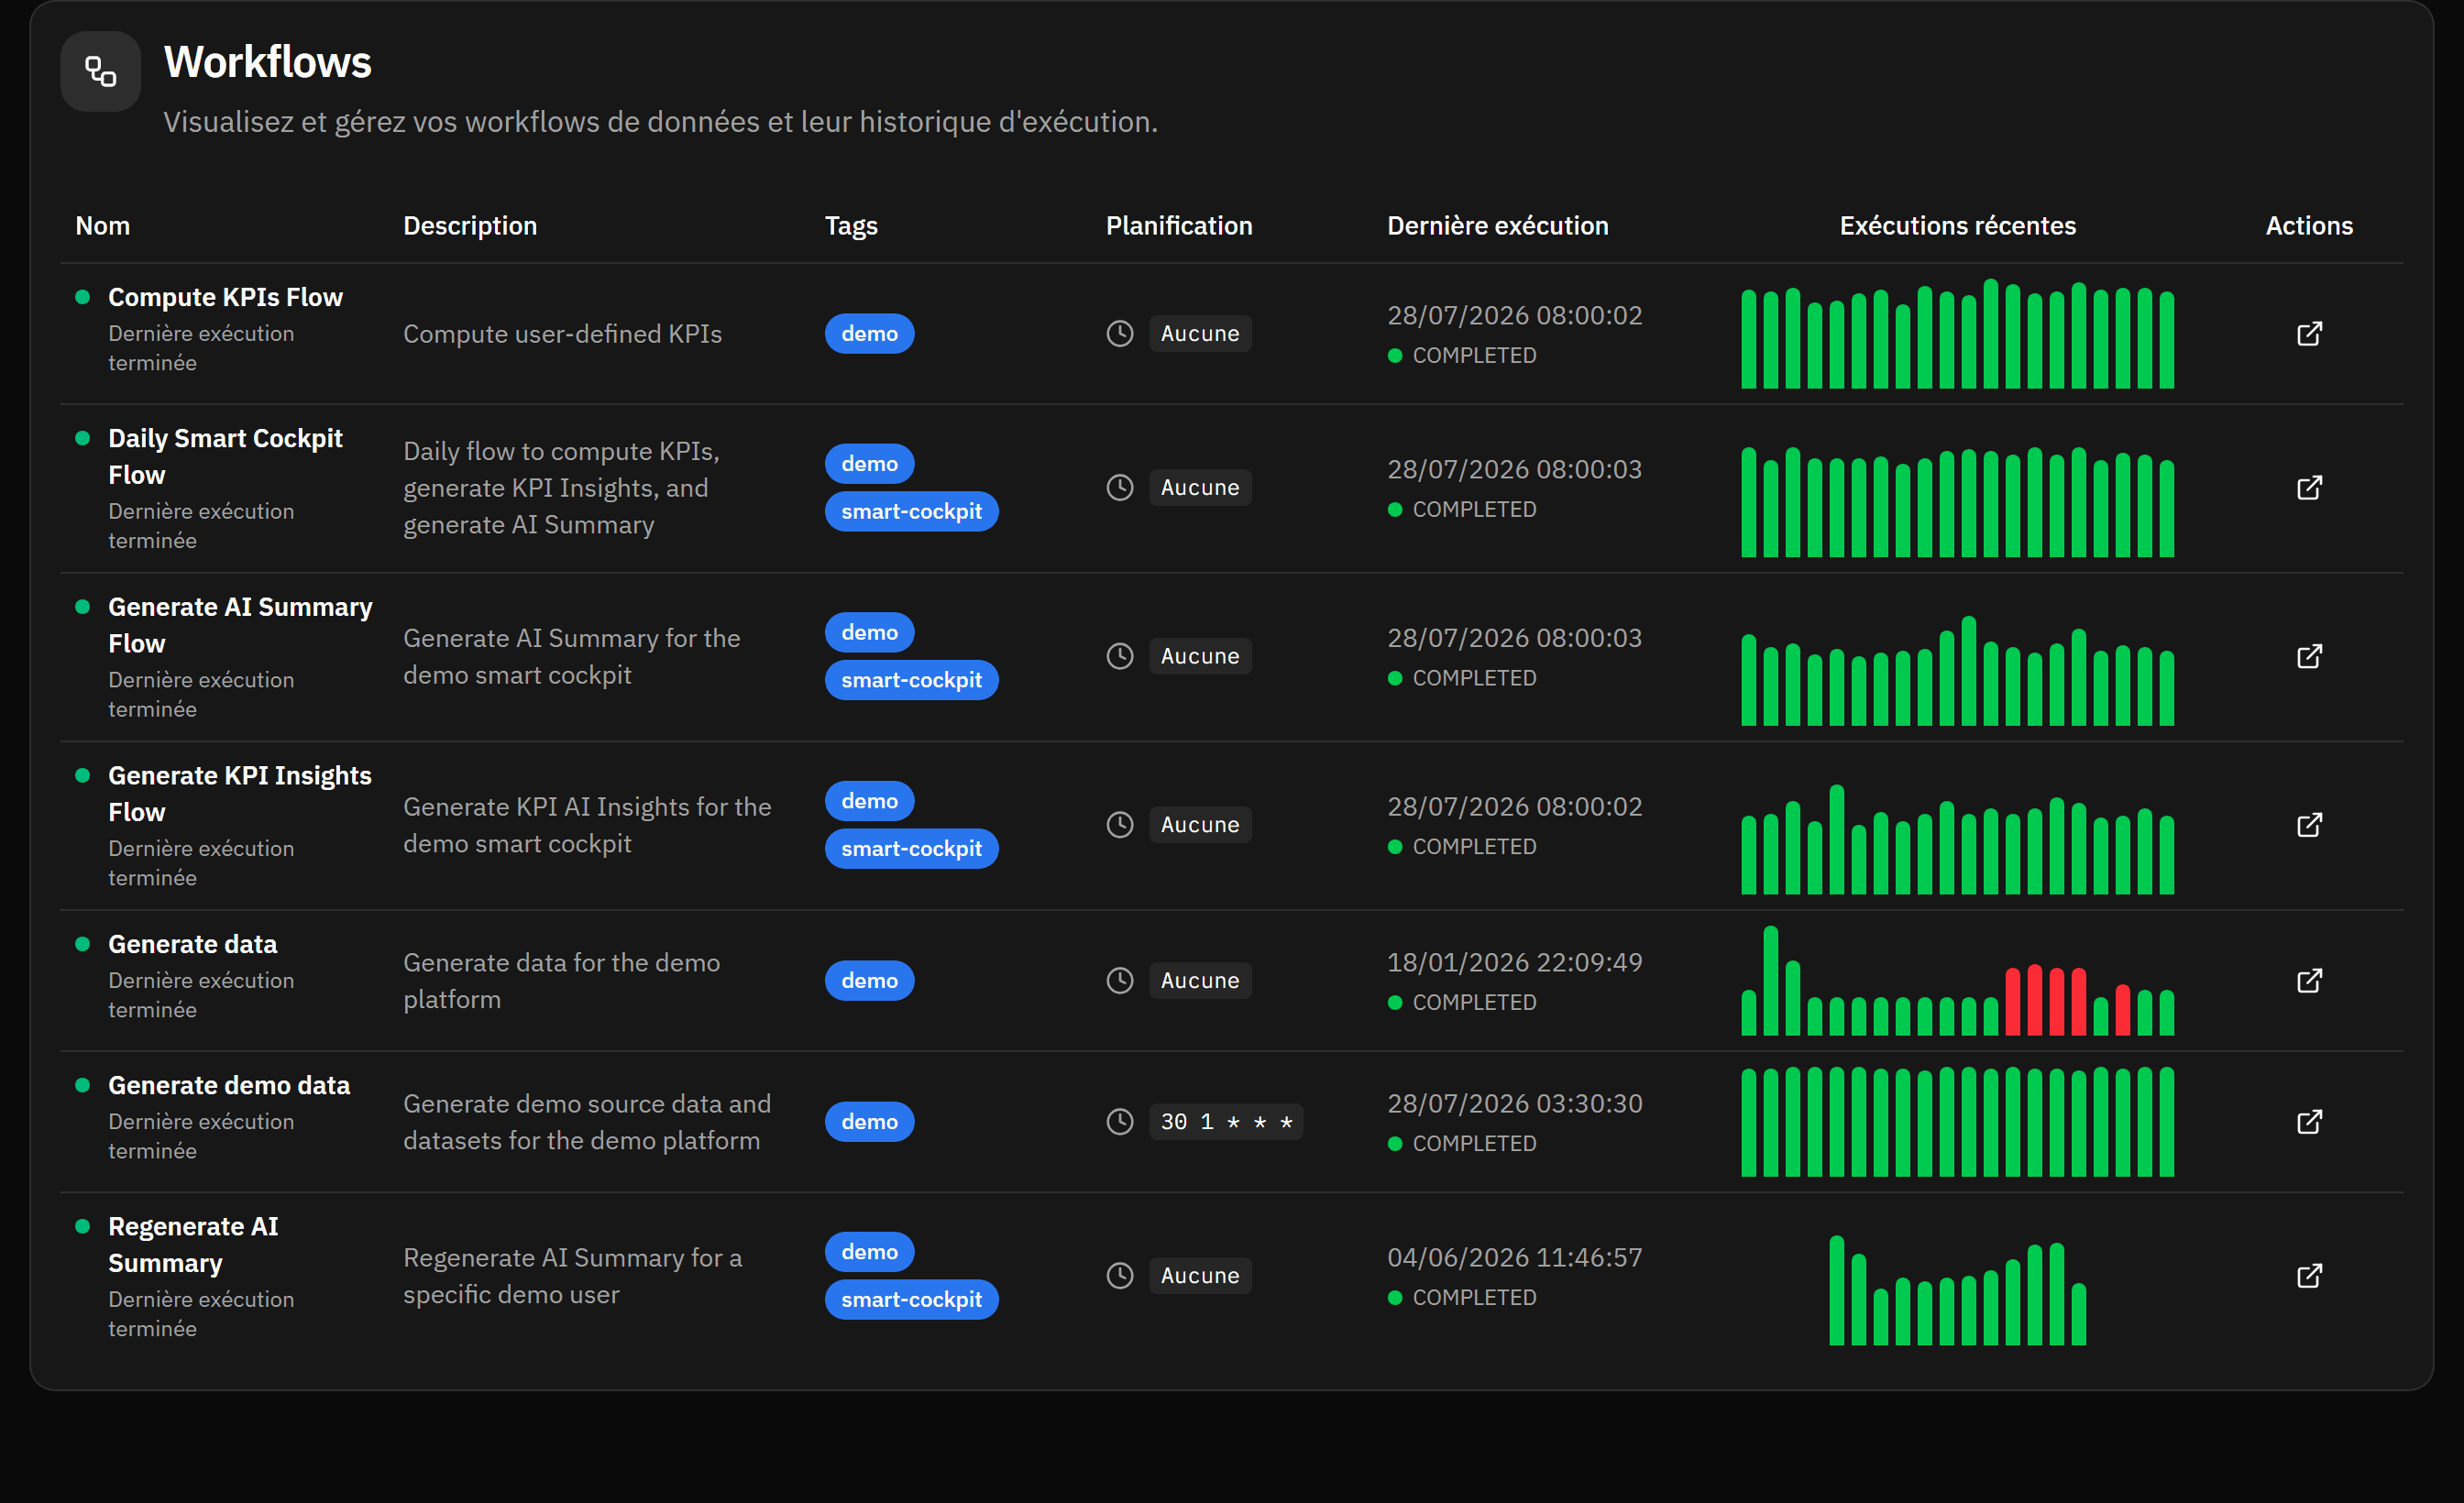This screenshot has width=2464, height=1503.
Task: Click the Exécutions récentes column header
Action: (x=1958, y=225)
